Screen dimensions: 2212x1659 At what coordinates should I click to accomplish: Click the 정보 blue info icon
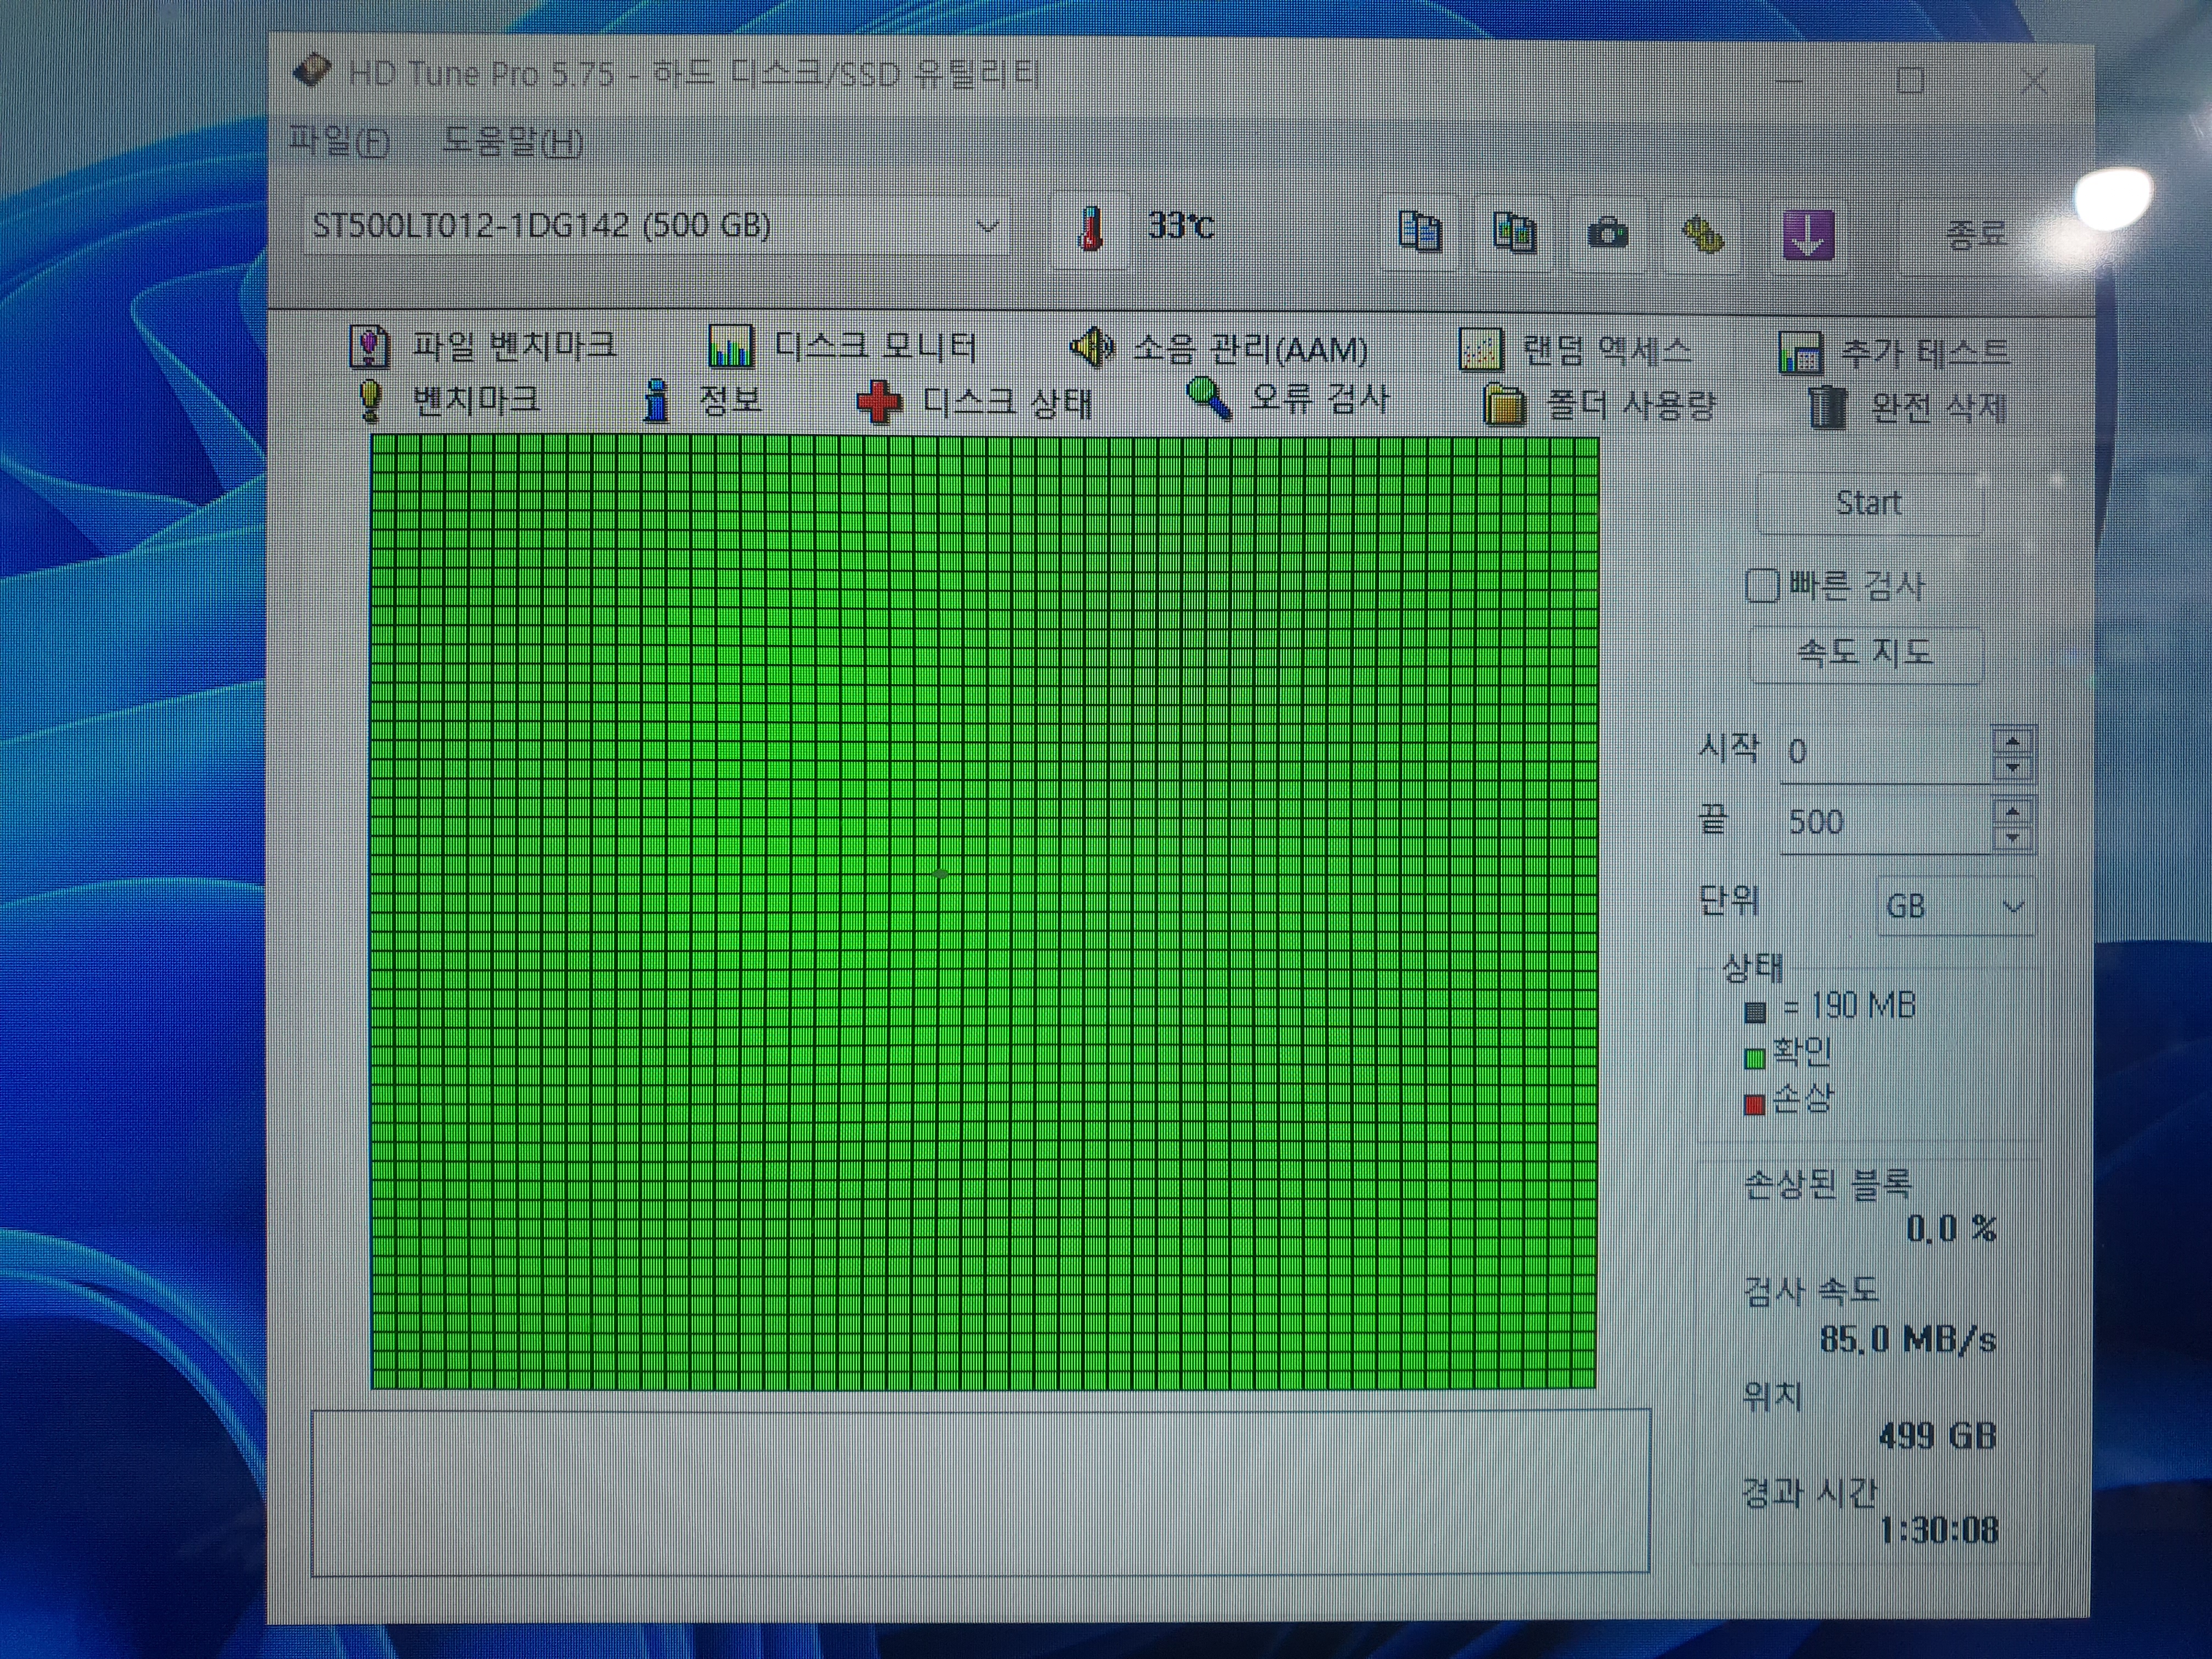click(x=656, y=401)
